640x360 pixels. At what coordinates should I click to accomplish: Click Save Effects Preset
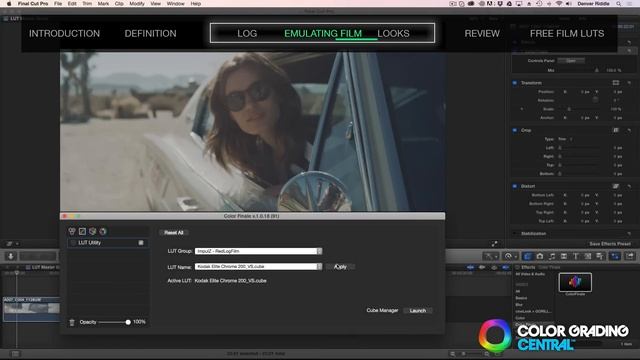(610, 244)
